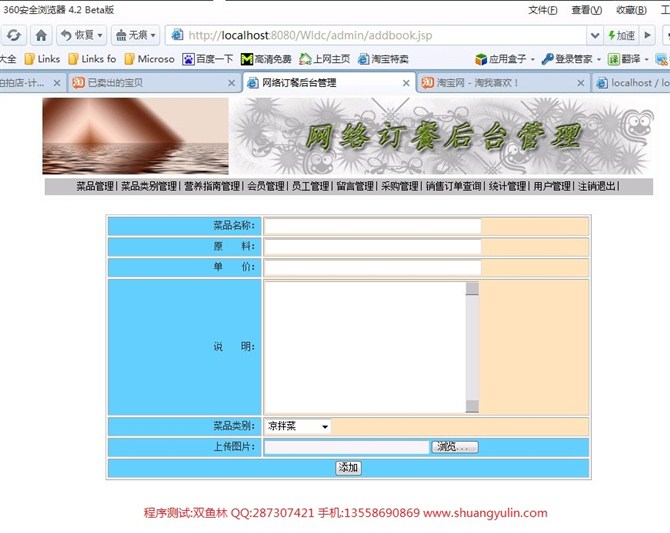Click the 浏览 browse file button
Image resolution: width=670 pixels, height=533 pixels.
pyautogui.click(x=455, y=447)
